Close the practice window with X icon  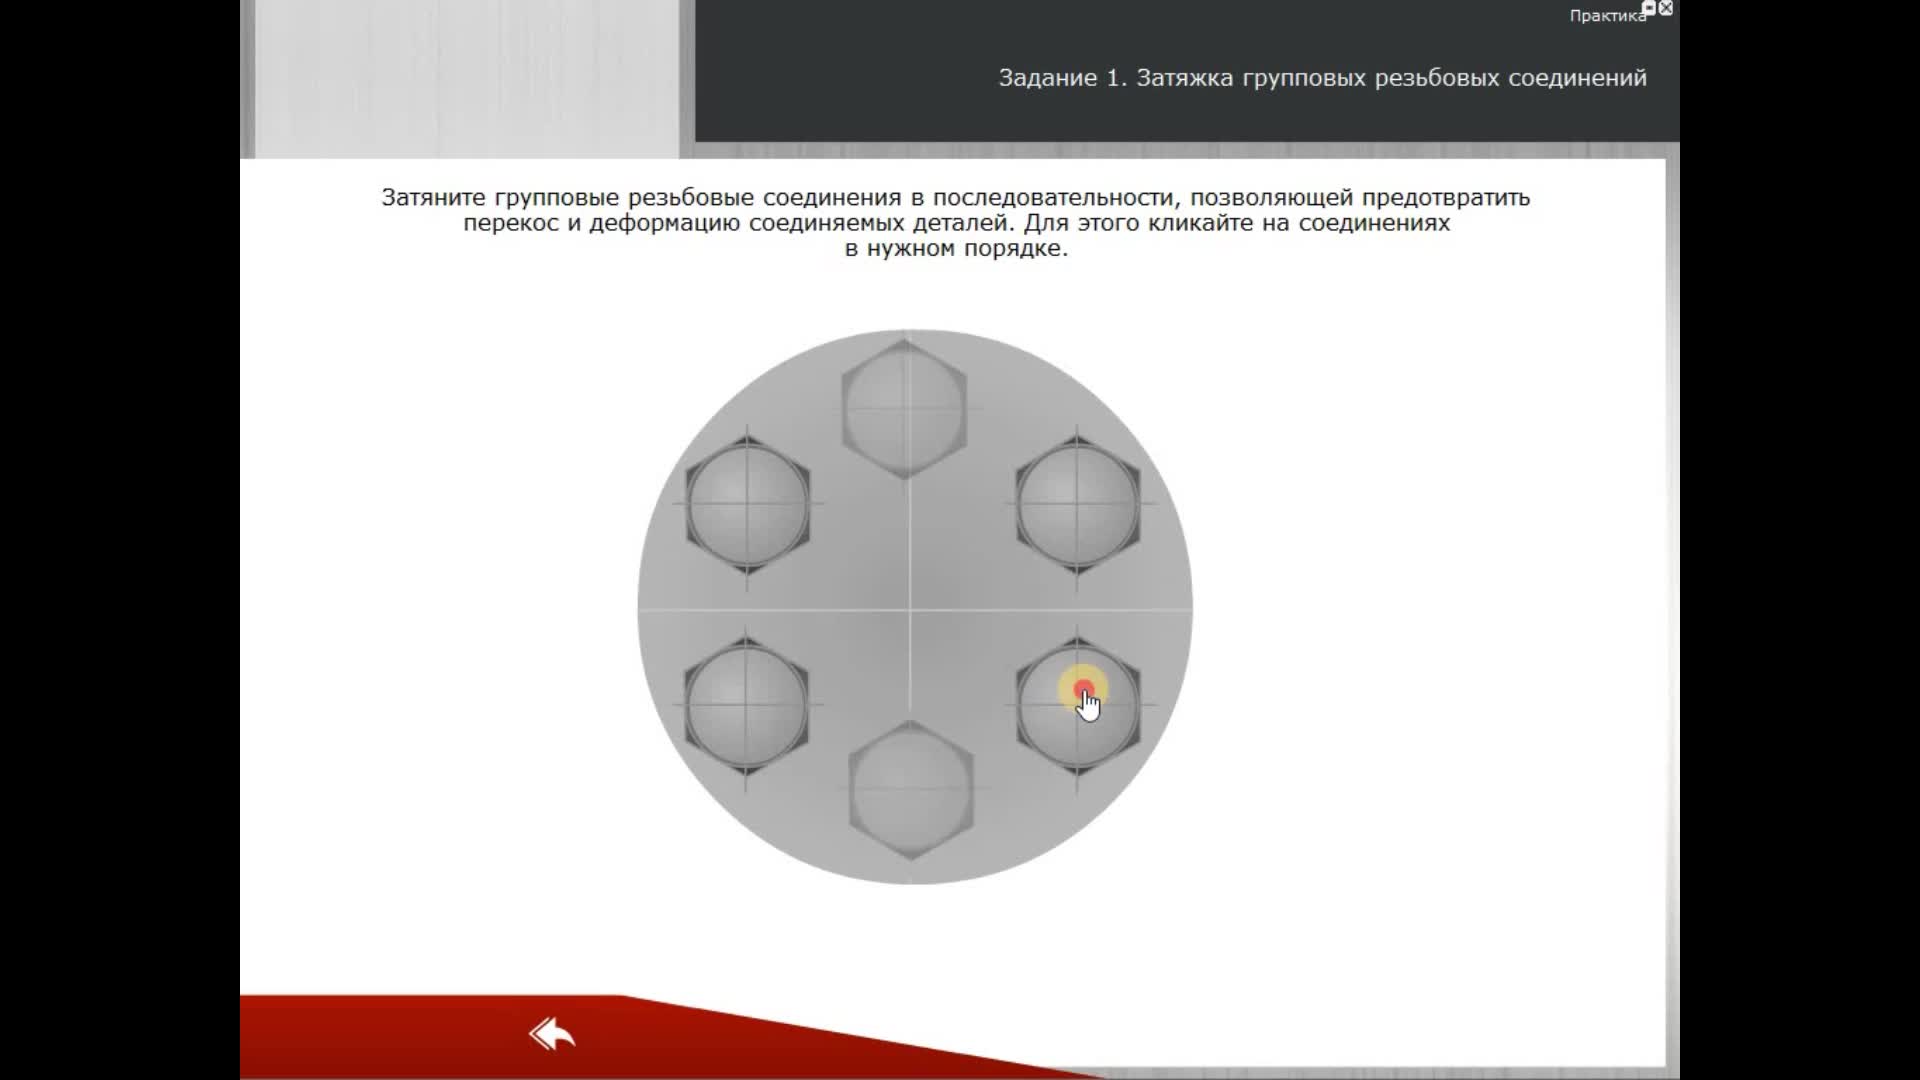[x=1666, y=8]
